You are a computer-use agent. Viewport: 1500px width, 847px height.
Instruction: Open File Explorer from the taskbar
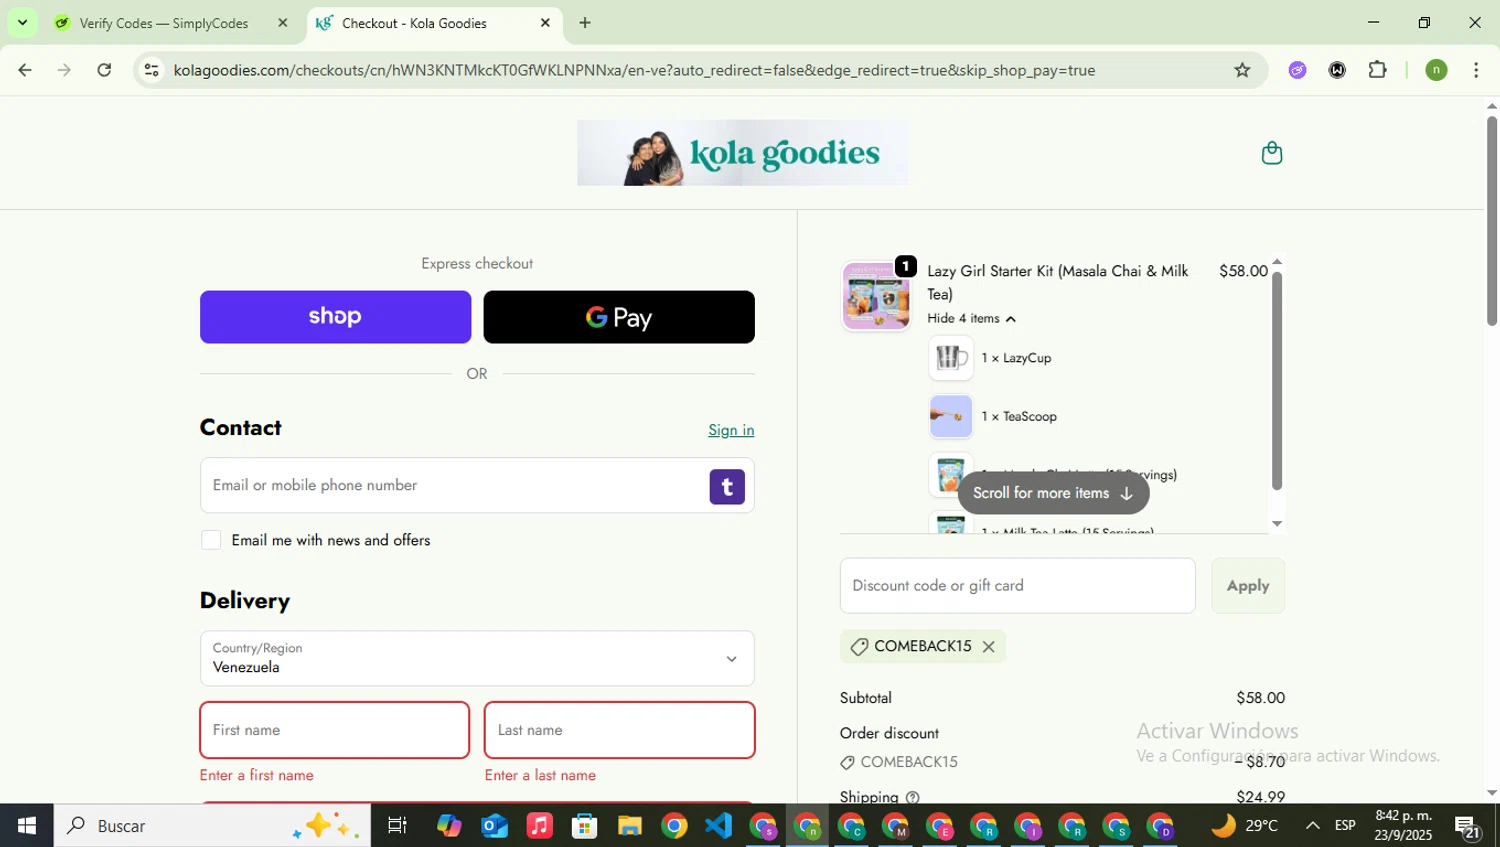(629, 826)
